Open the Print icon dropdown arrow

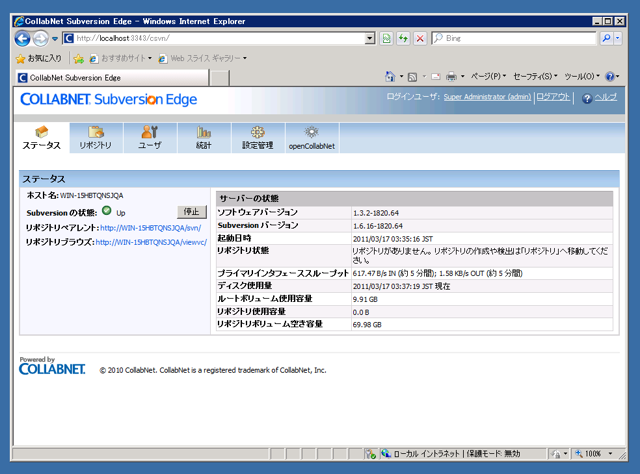pos(462,76)
